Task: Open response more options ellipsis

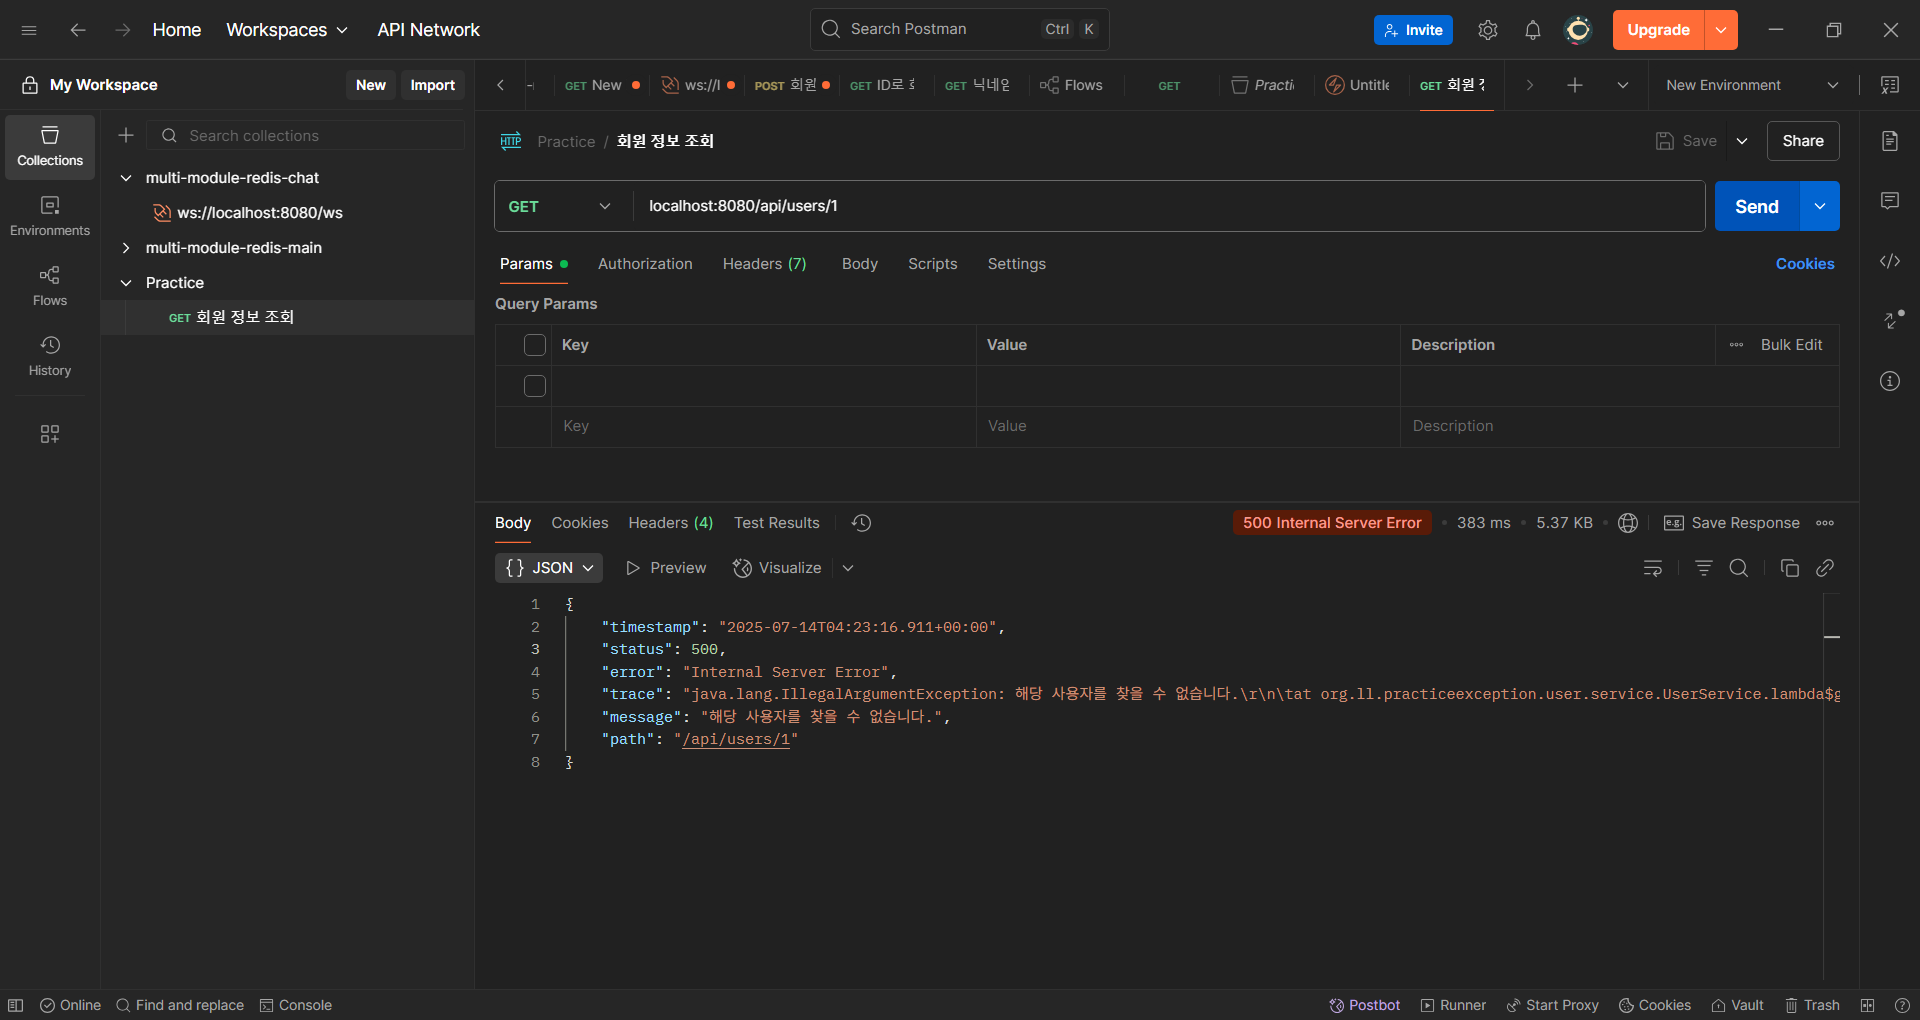Action: [x=1825, y=523]
